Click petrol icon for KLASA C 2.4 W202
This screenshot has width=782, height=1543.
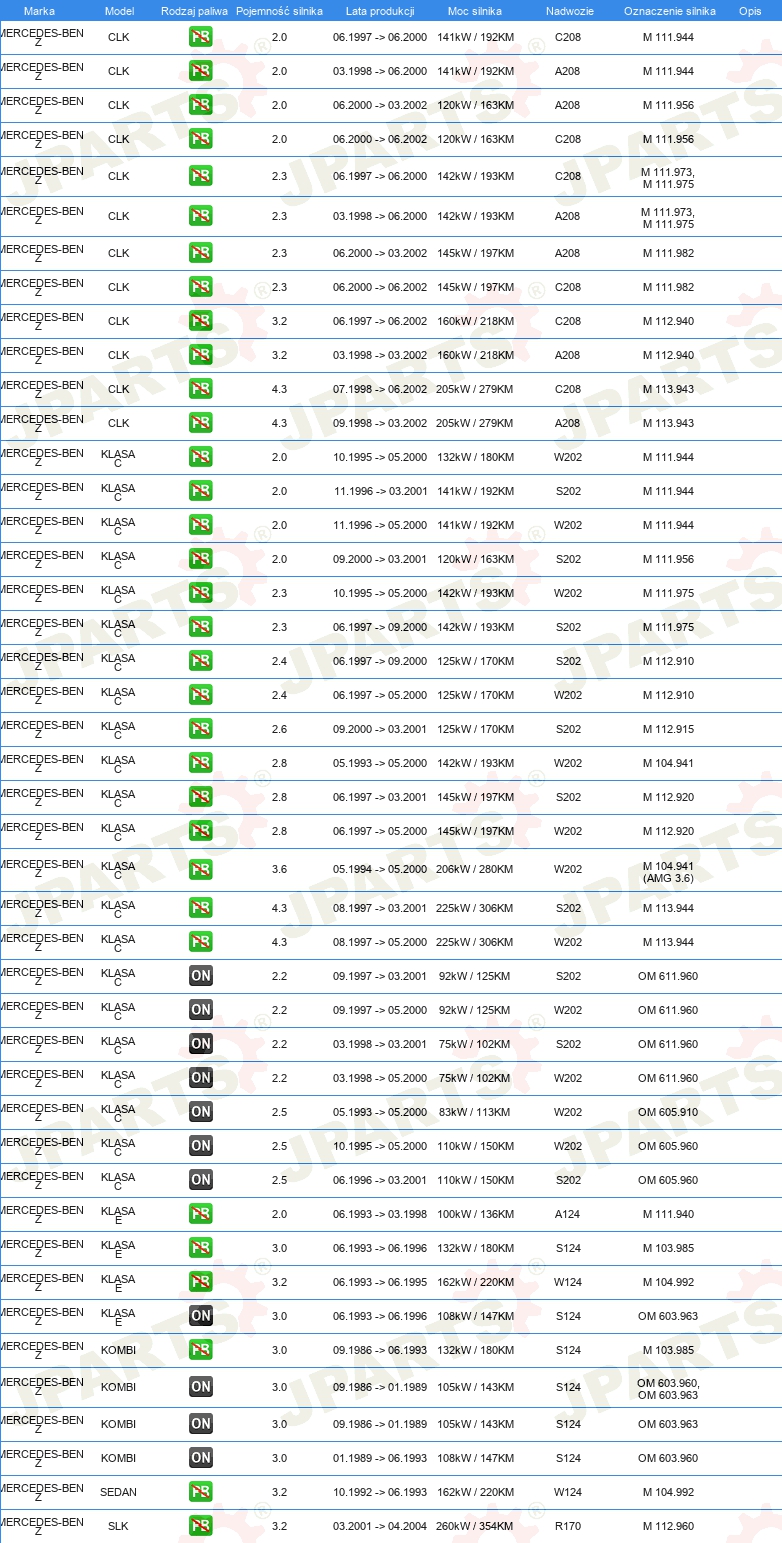[201, 695]
